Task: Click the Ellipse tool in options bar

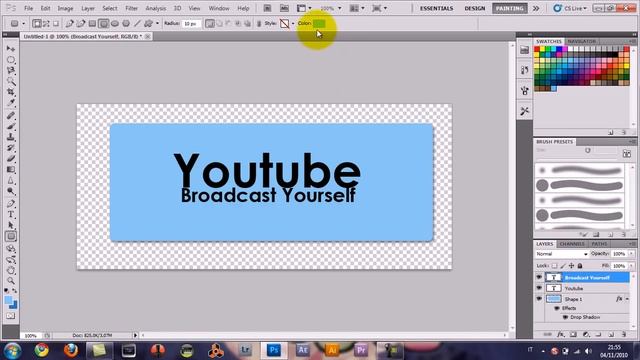Action: [115, 24]
